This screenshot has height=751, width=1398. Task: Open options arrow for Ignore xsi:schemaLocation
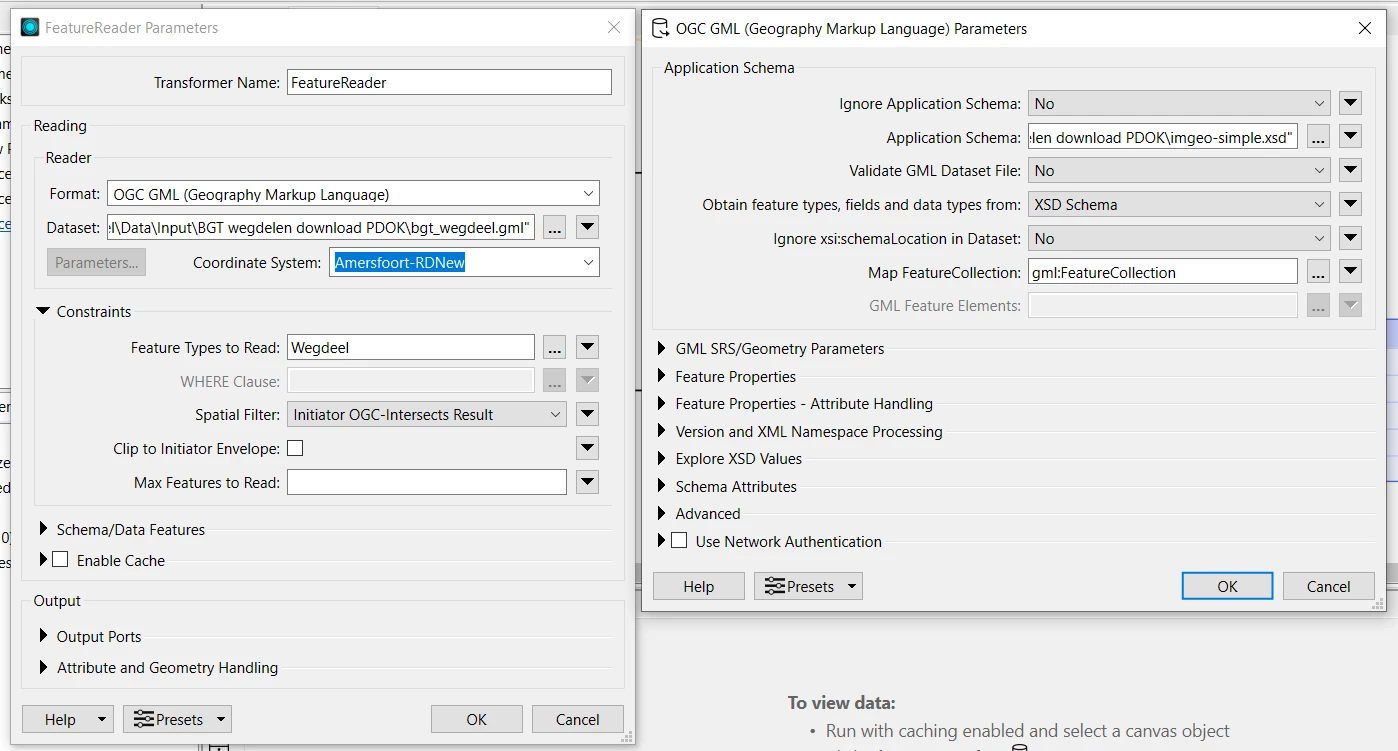point(1351,239)
